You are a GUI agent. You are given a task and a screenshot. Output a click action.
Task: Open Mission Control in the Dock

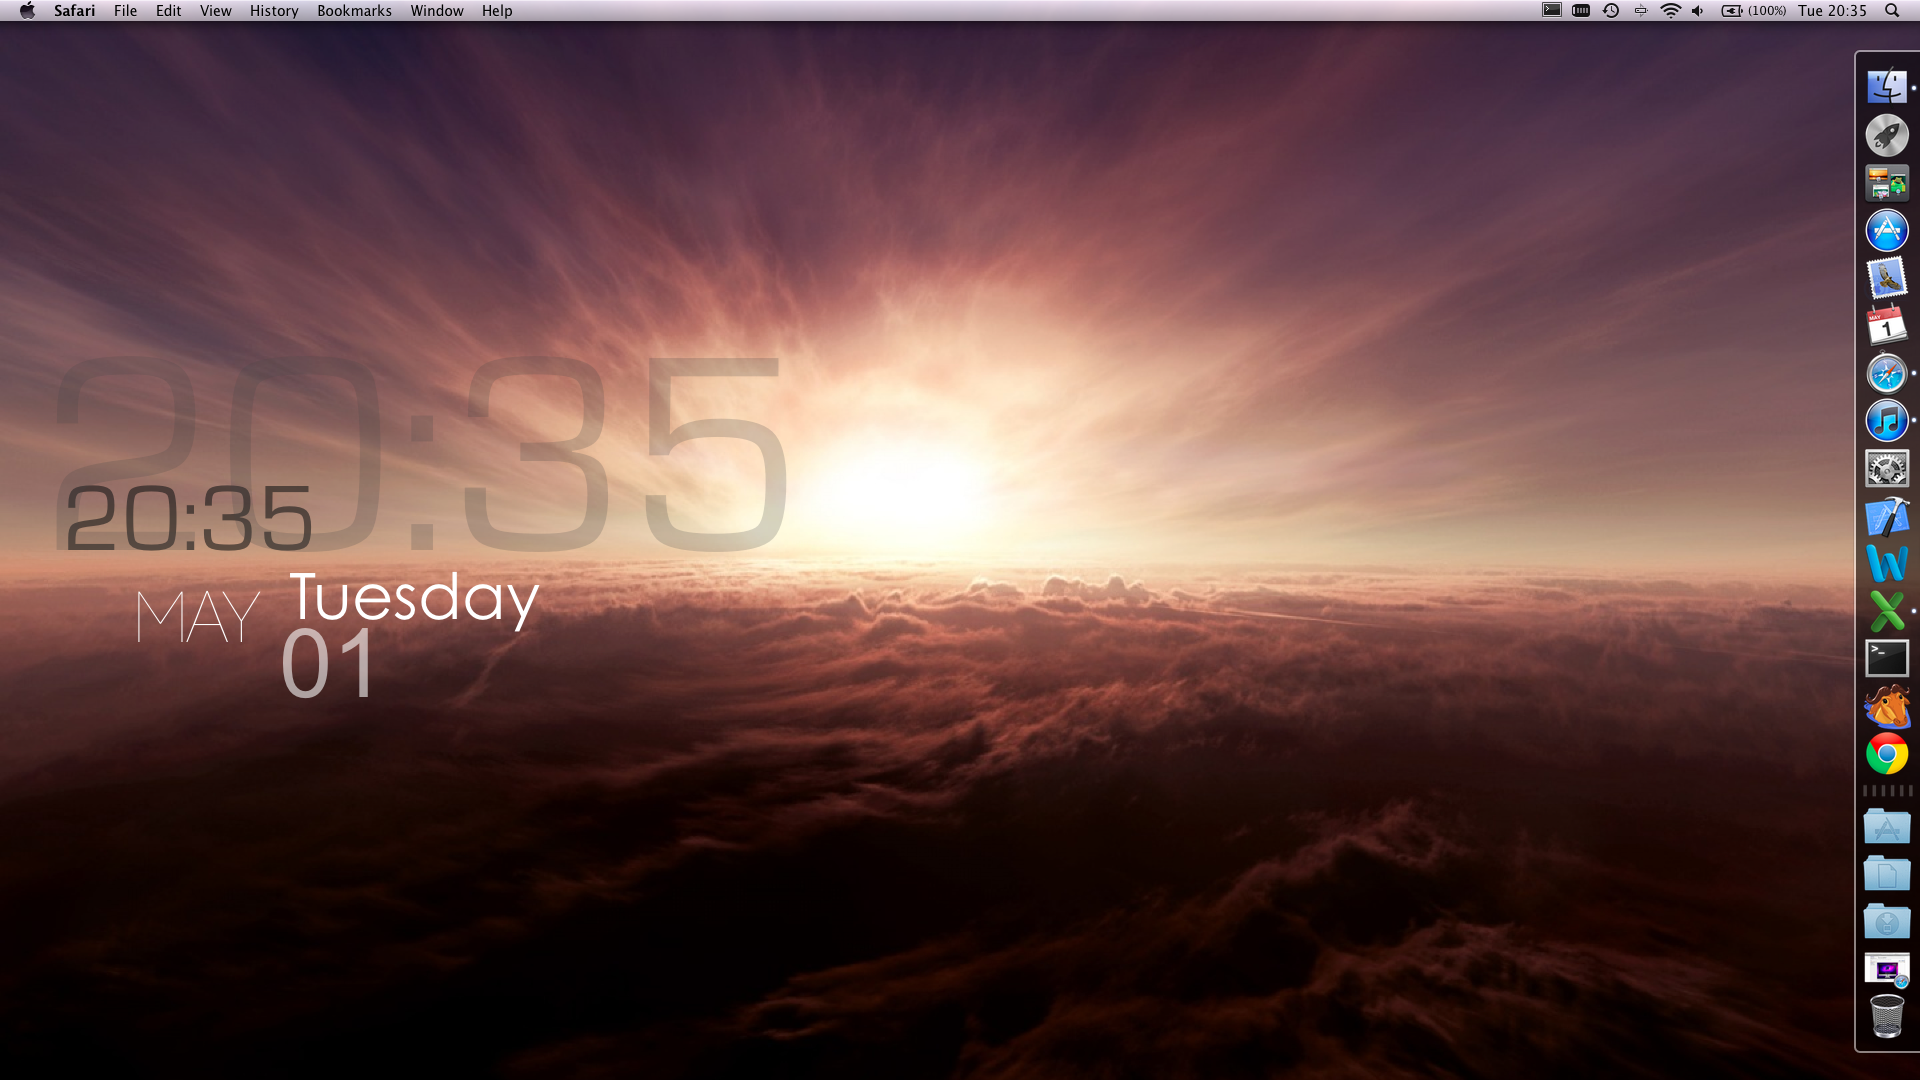click(x=1886, y=184)
